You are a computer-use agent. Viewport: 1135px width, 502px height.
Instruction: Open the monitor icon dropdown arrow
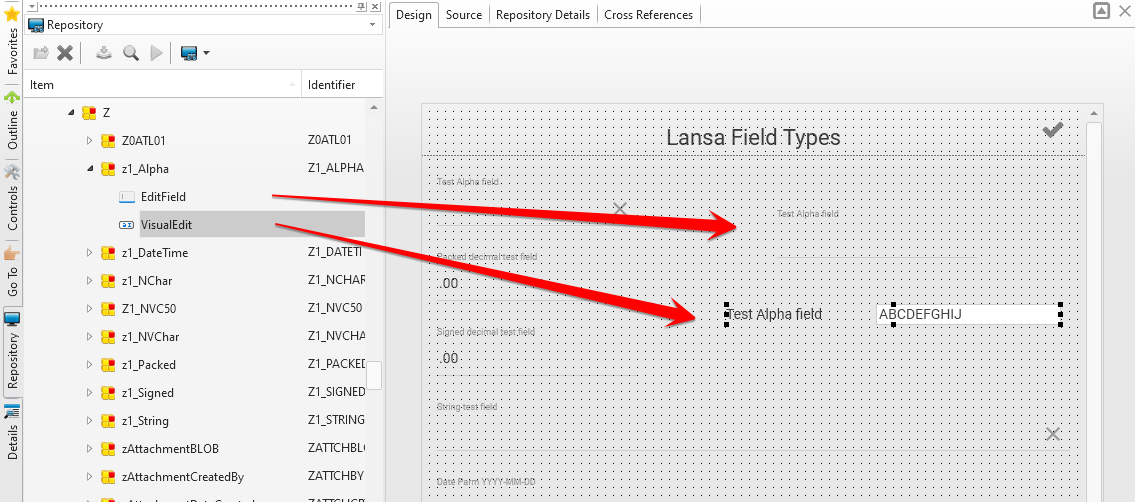click(206, 53)
